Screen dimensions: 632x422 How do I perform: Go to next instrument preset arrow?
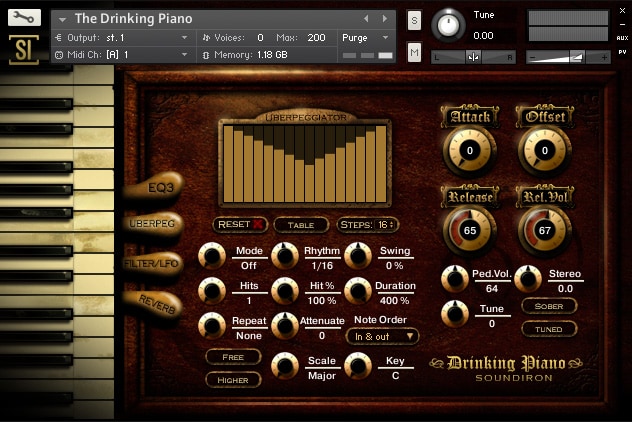point(385,19)
